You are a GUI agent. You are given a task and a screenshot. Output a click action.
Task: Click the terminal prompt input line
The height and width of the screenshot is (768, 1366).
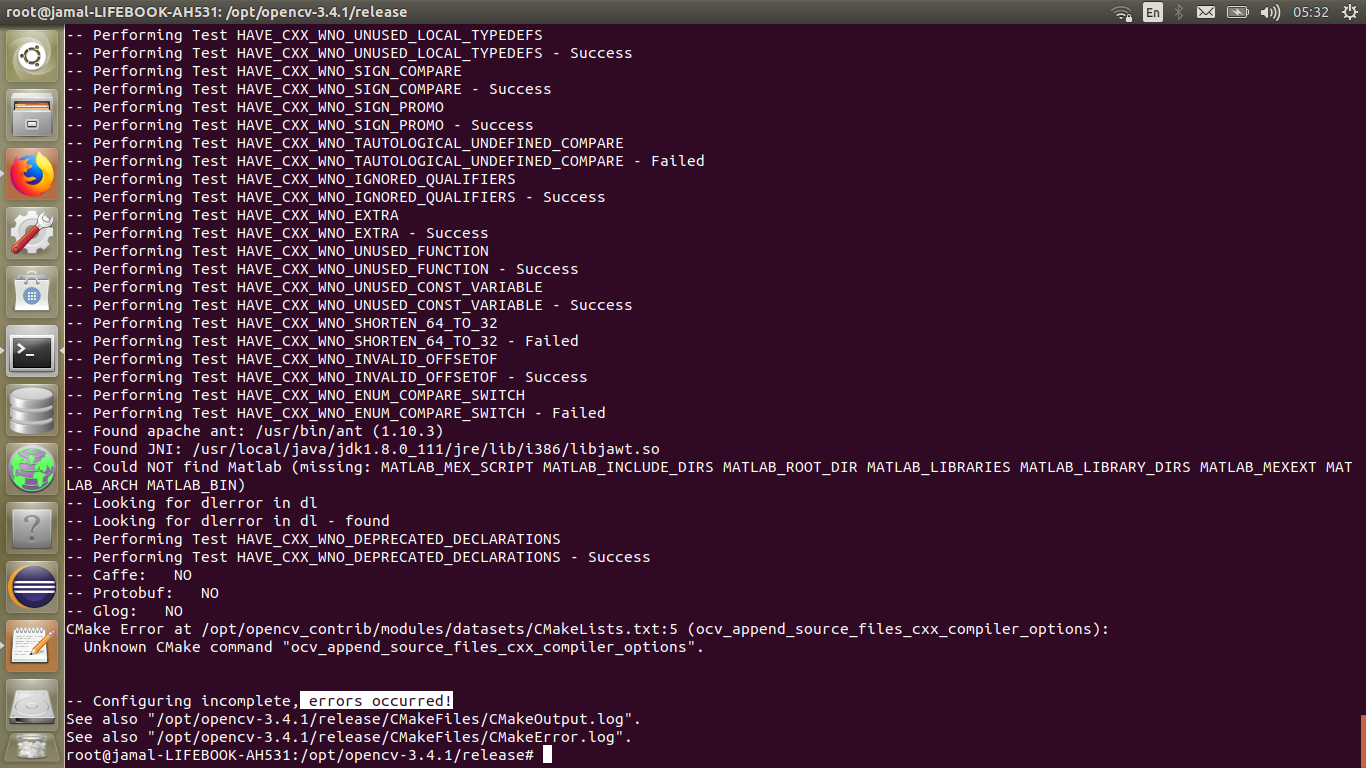pos(309,755)
